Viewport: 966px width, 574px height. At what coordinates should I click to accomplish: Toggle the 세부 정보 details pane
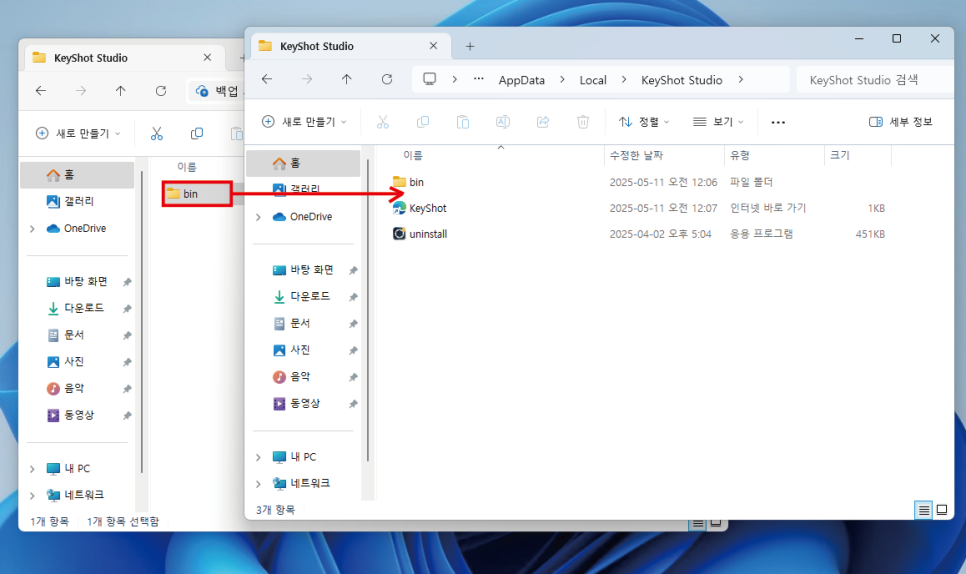(x=901, y=122)
